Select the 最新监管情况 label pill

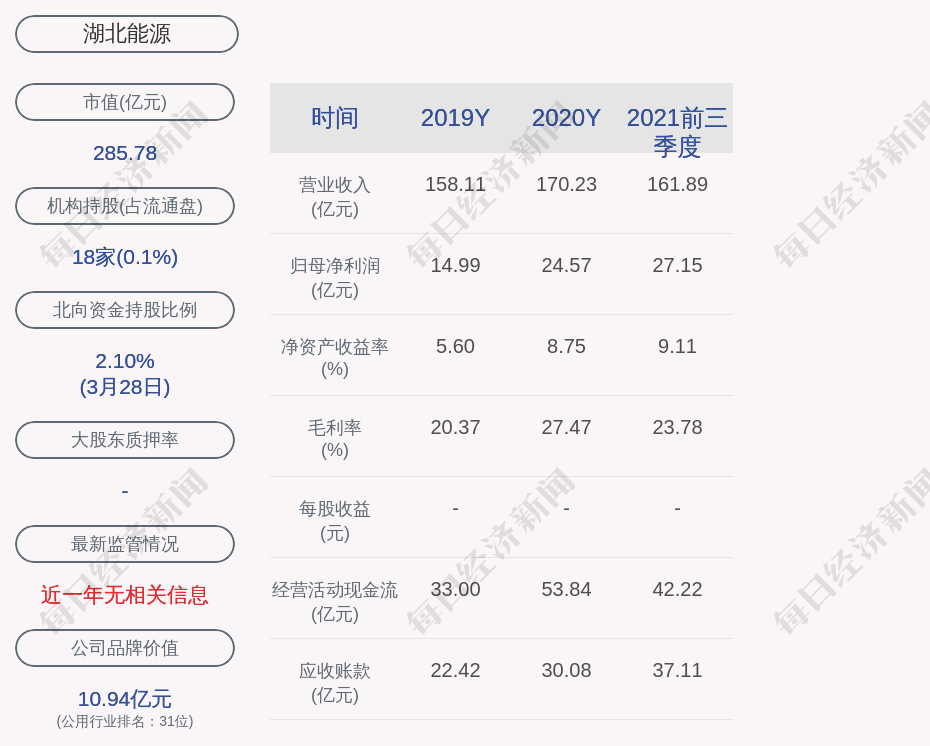125,544
